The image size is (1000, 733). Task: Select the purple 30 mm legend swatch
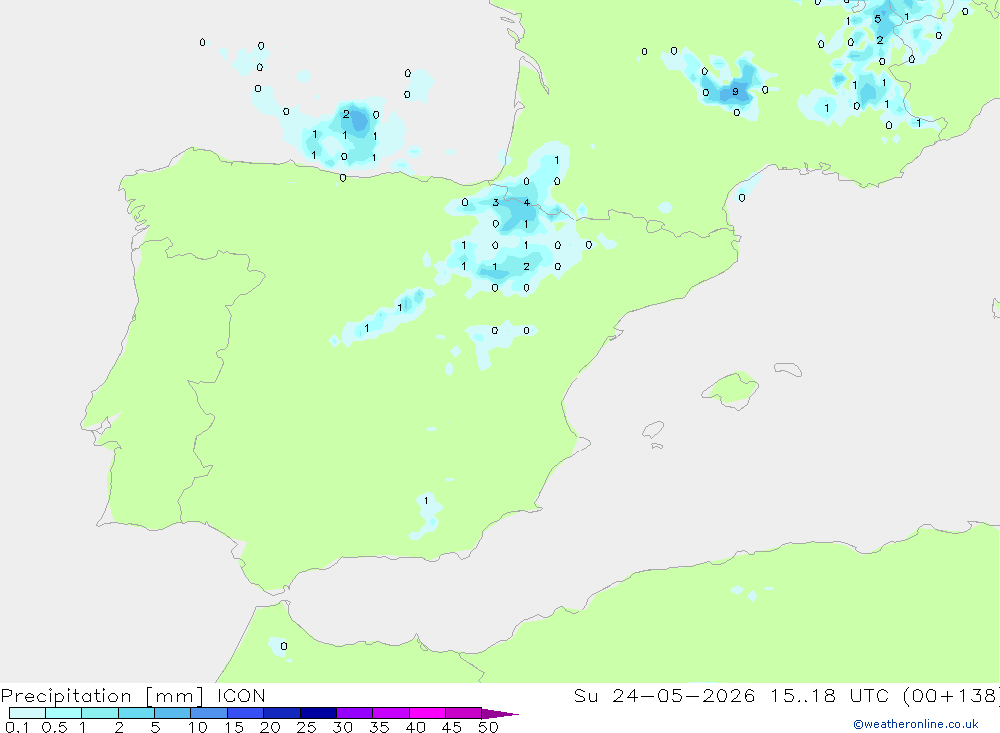point(354,713)
